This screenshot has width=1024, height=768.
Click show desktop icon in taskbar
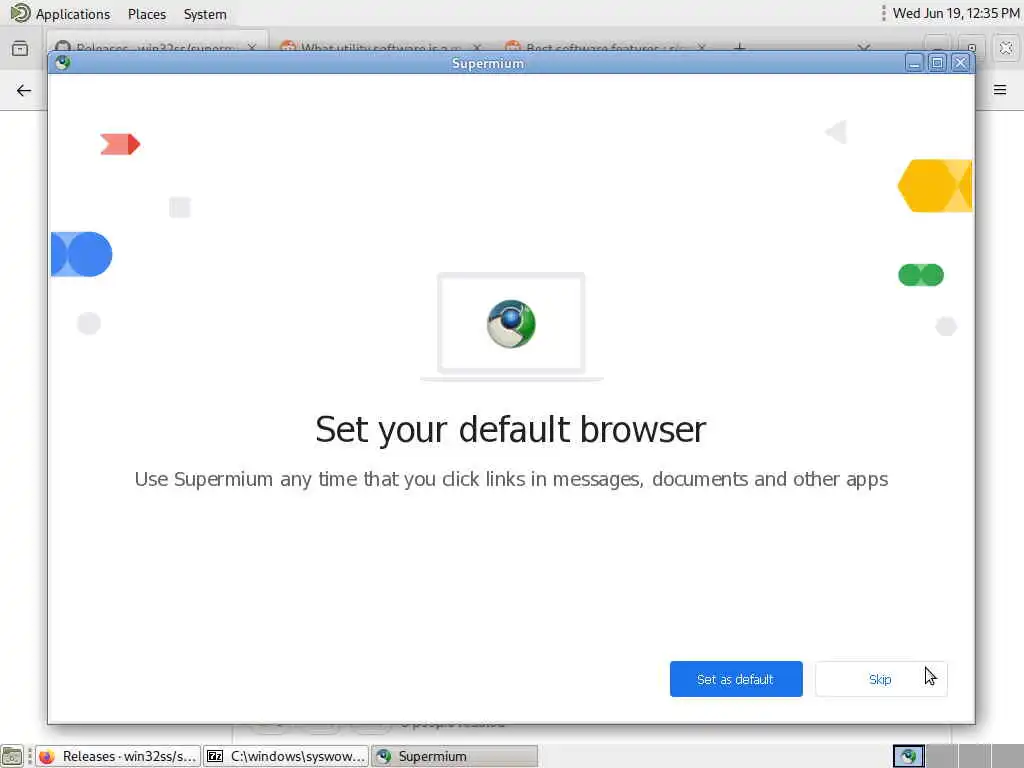[12, 756]
